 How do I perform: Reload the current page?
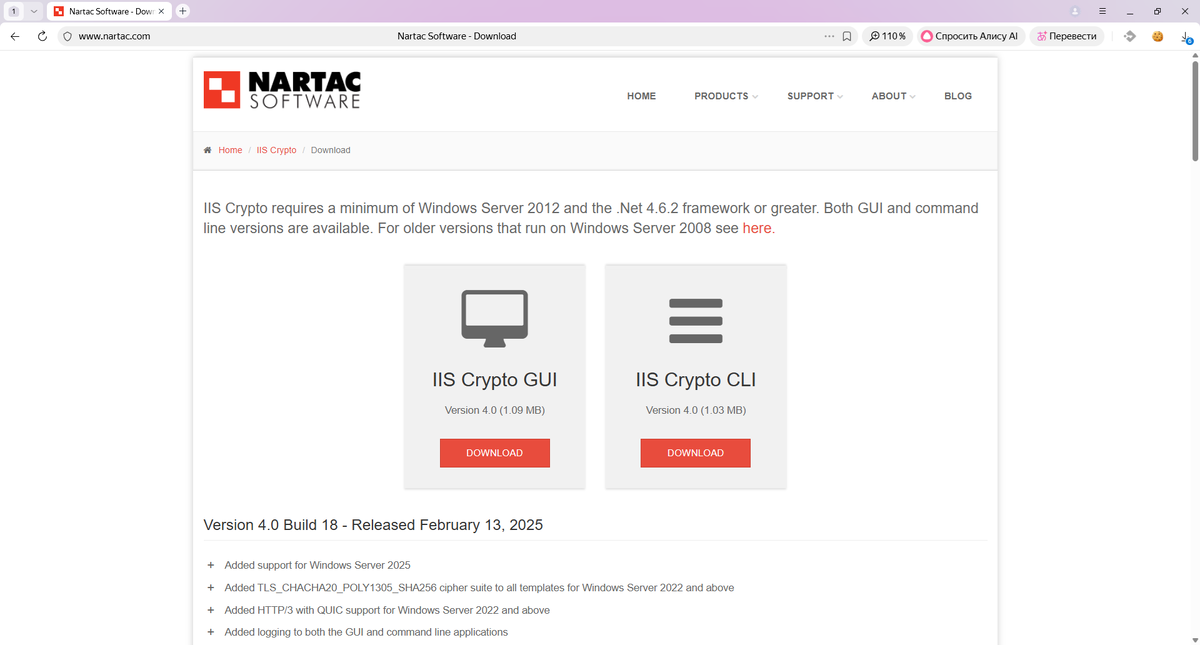(x=42, y=36)
